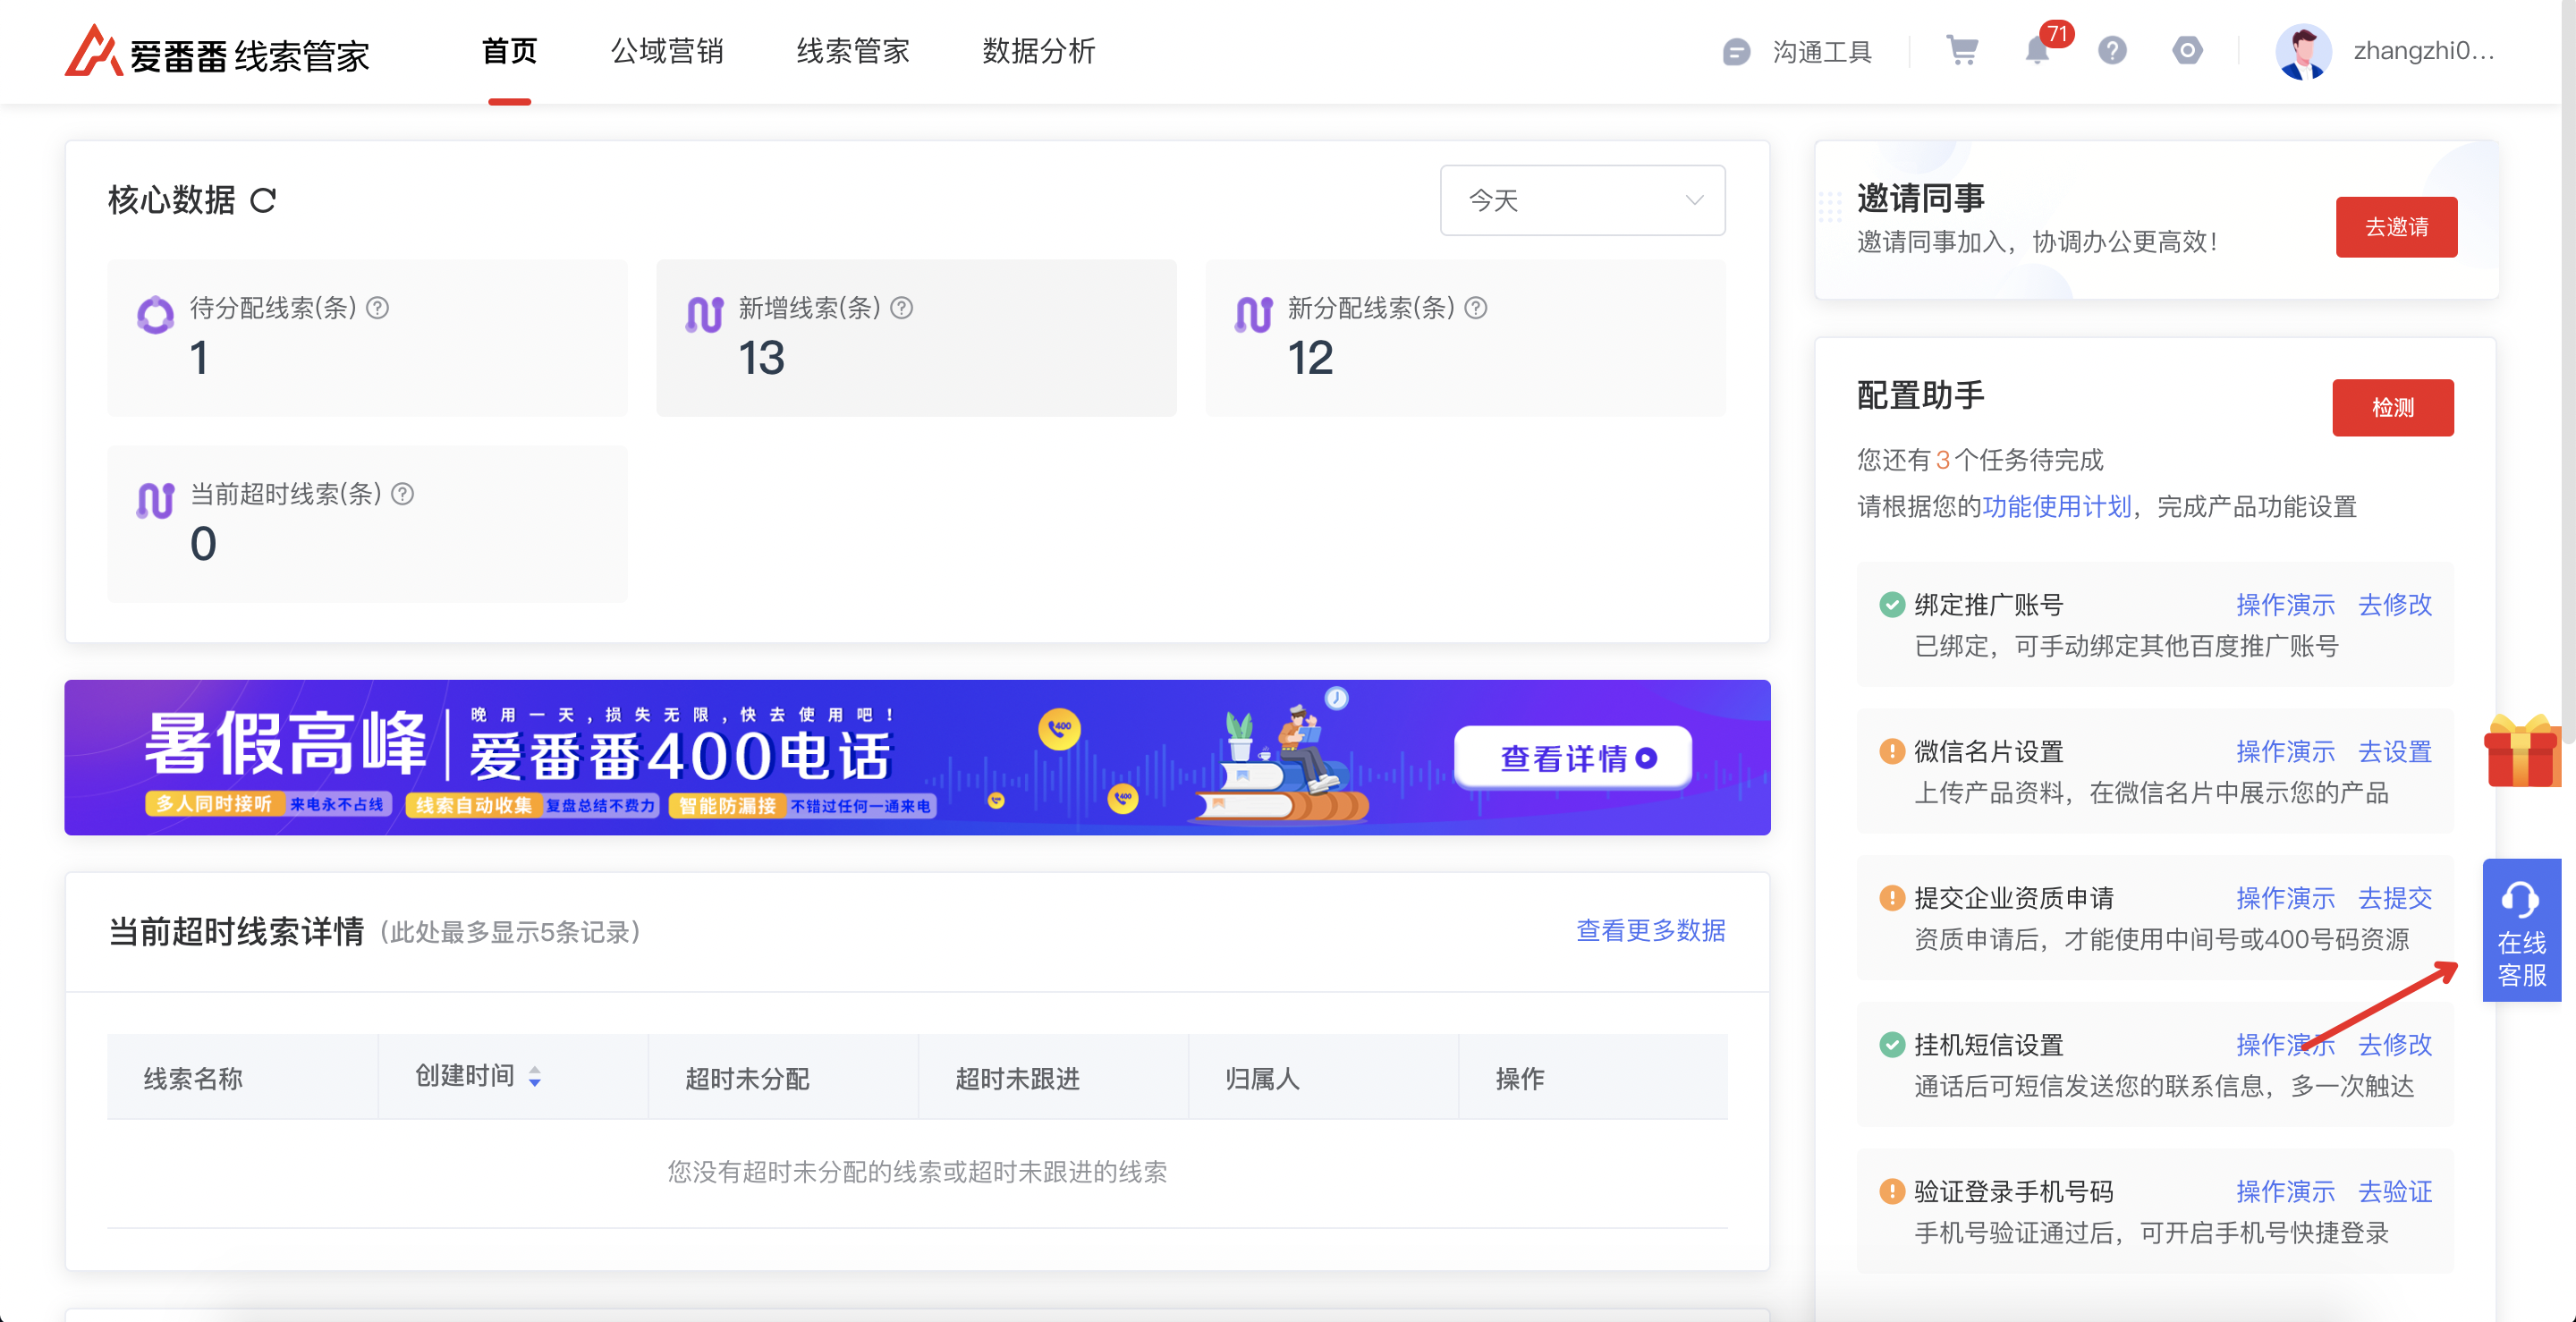
Task: Click the 沟通工具 label
Action: tap(1821, 52)
